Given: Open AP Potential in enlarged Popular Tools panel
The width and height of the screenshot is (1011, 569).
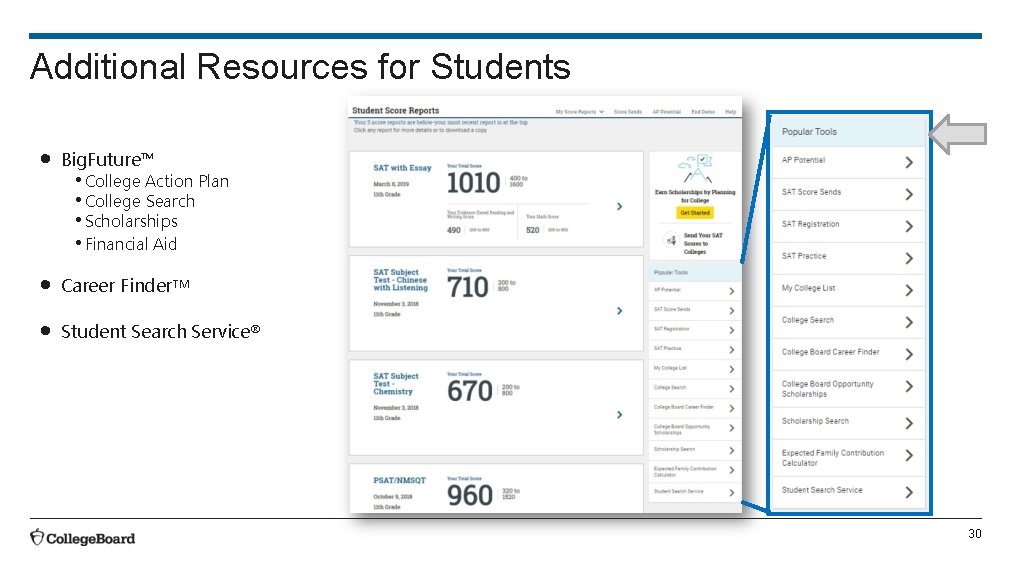Looking at the screenshot, I should [x=803, y=160].
